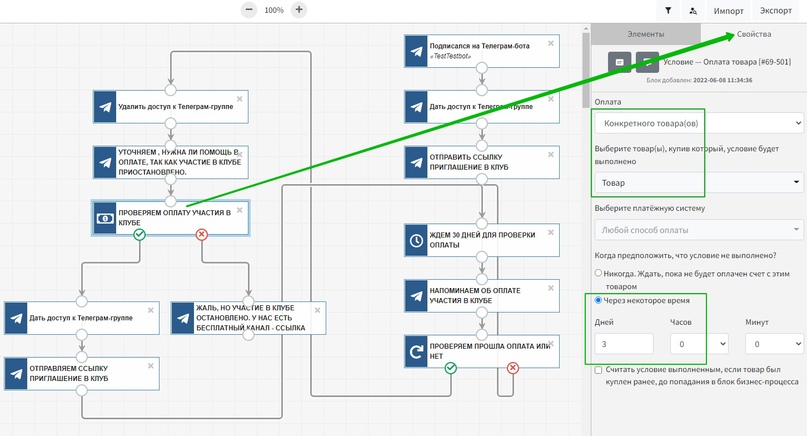
Task: Click the 'Экспорт' button
Action: pos(775,10)
